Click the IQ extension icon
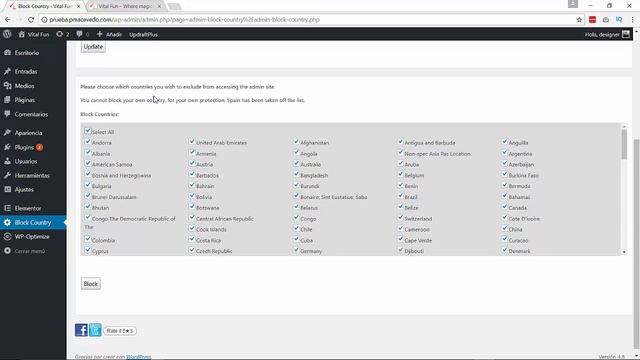The image size is (640, 360). pyautogui.click(x=619, y=20)
